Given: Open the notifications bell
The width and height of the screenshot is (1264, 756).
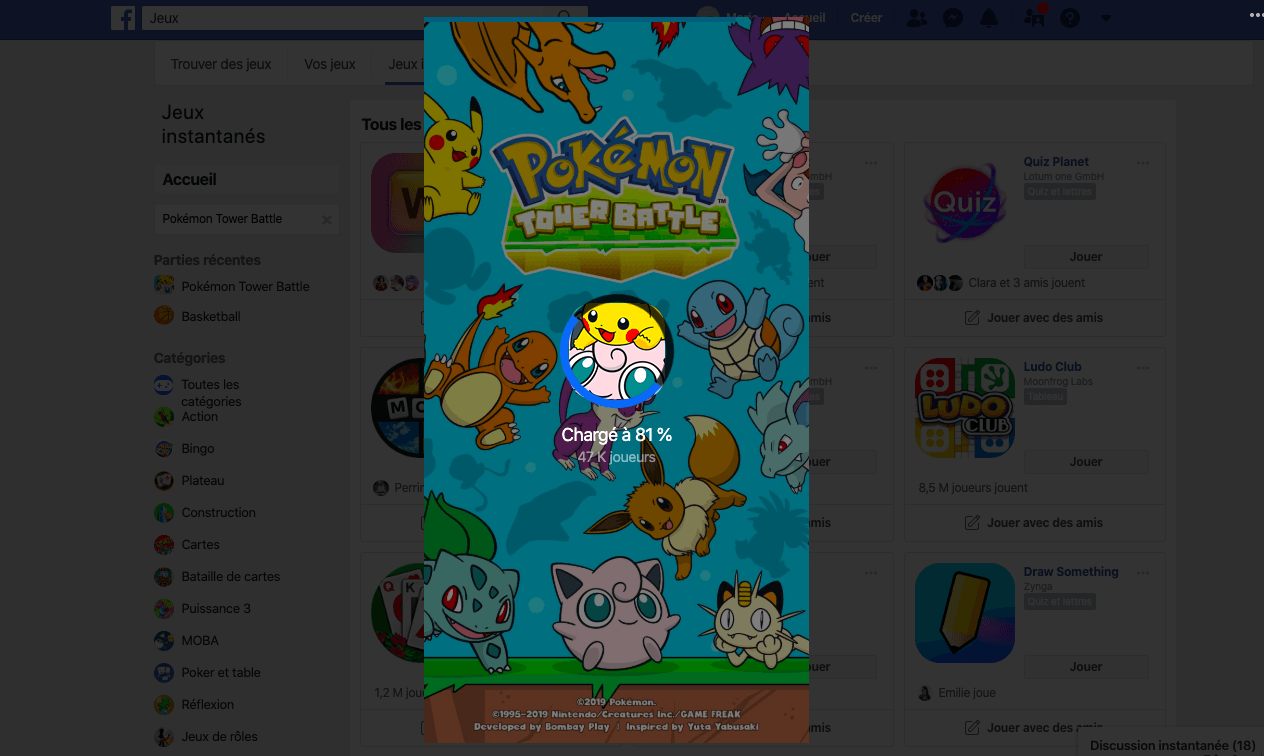Looking at the screenshot, I should point(989,18).
